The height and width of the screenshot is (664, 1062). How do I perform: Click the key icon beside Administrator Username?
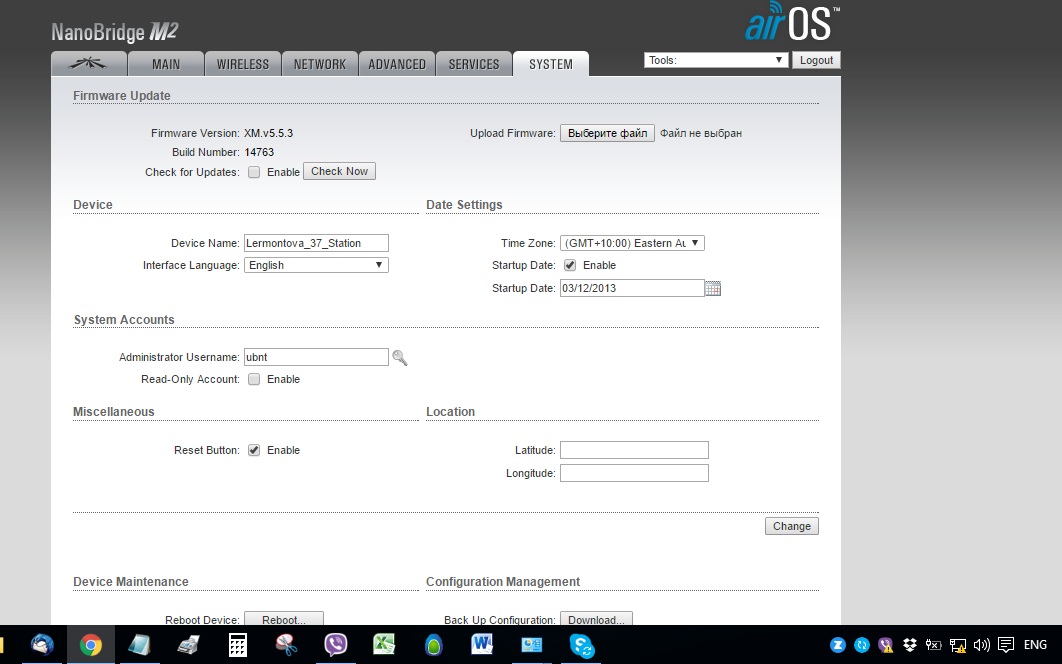400,358
